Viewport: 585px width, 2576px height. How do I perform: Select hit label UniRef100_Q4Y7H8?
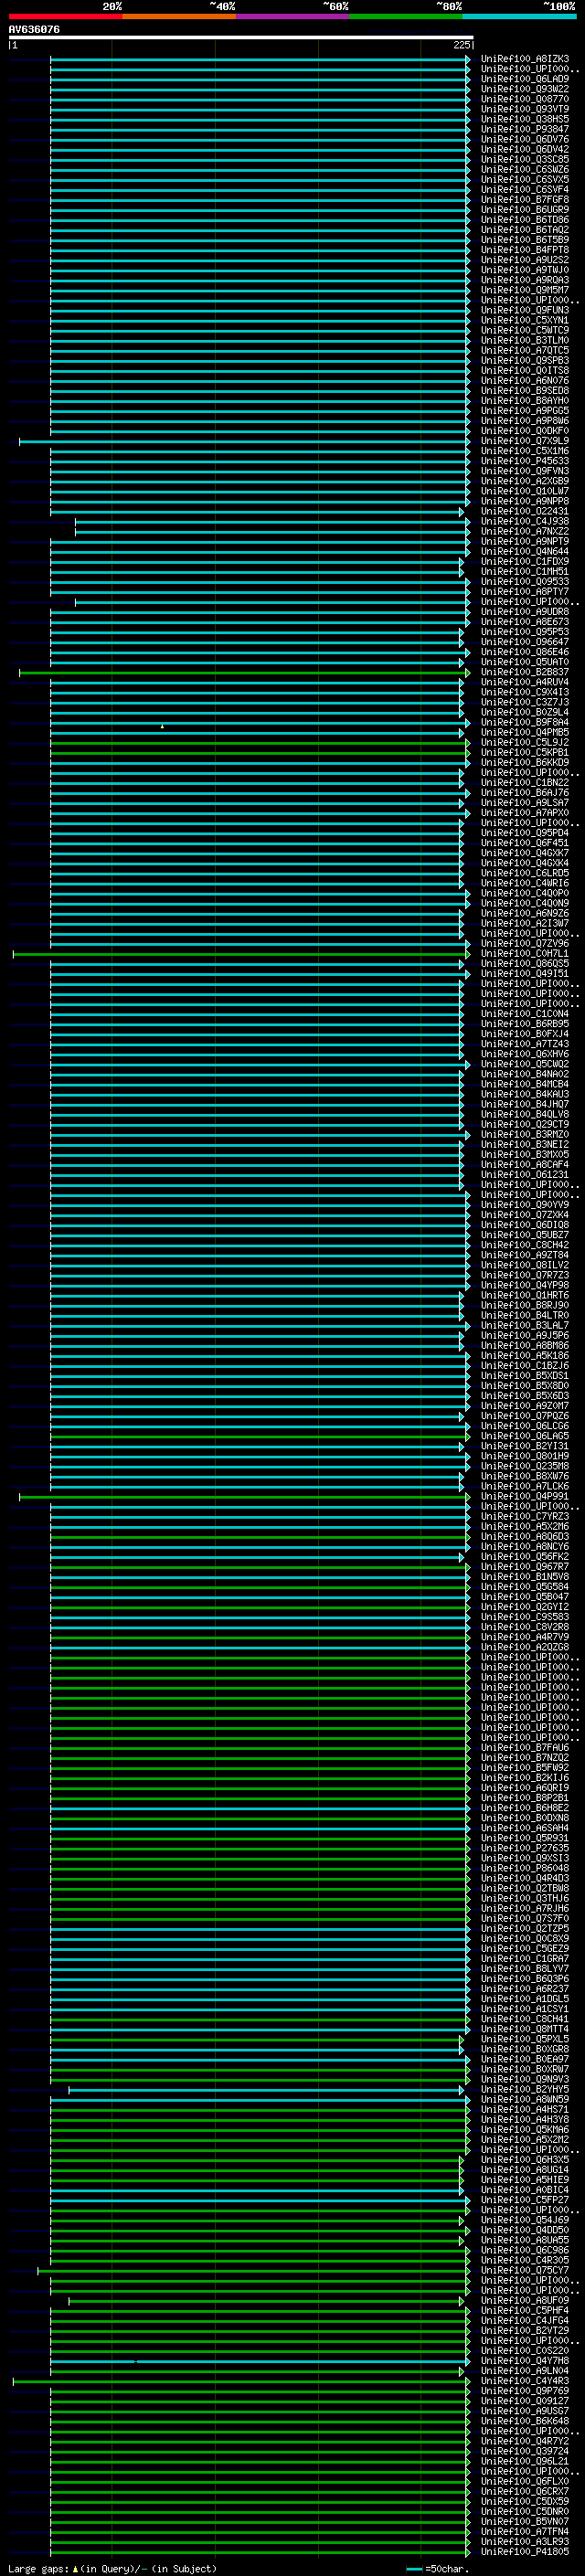pos(525,2361)
